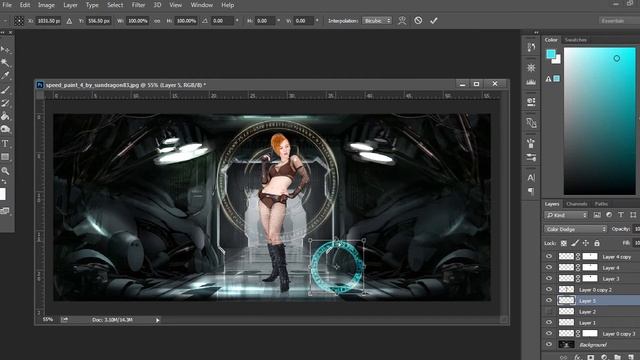640x360 pixels.
Task: Open the Filter menu
Action: point(138,5)
